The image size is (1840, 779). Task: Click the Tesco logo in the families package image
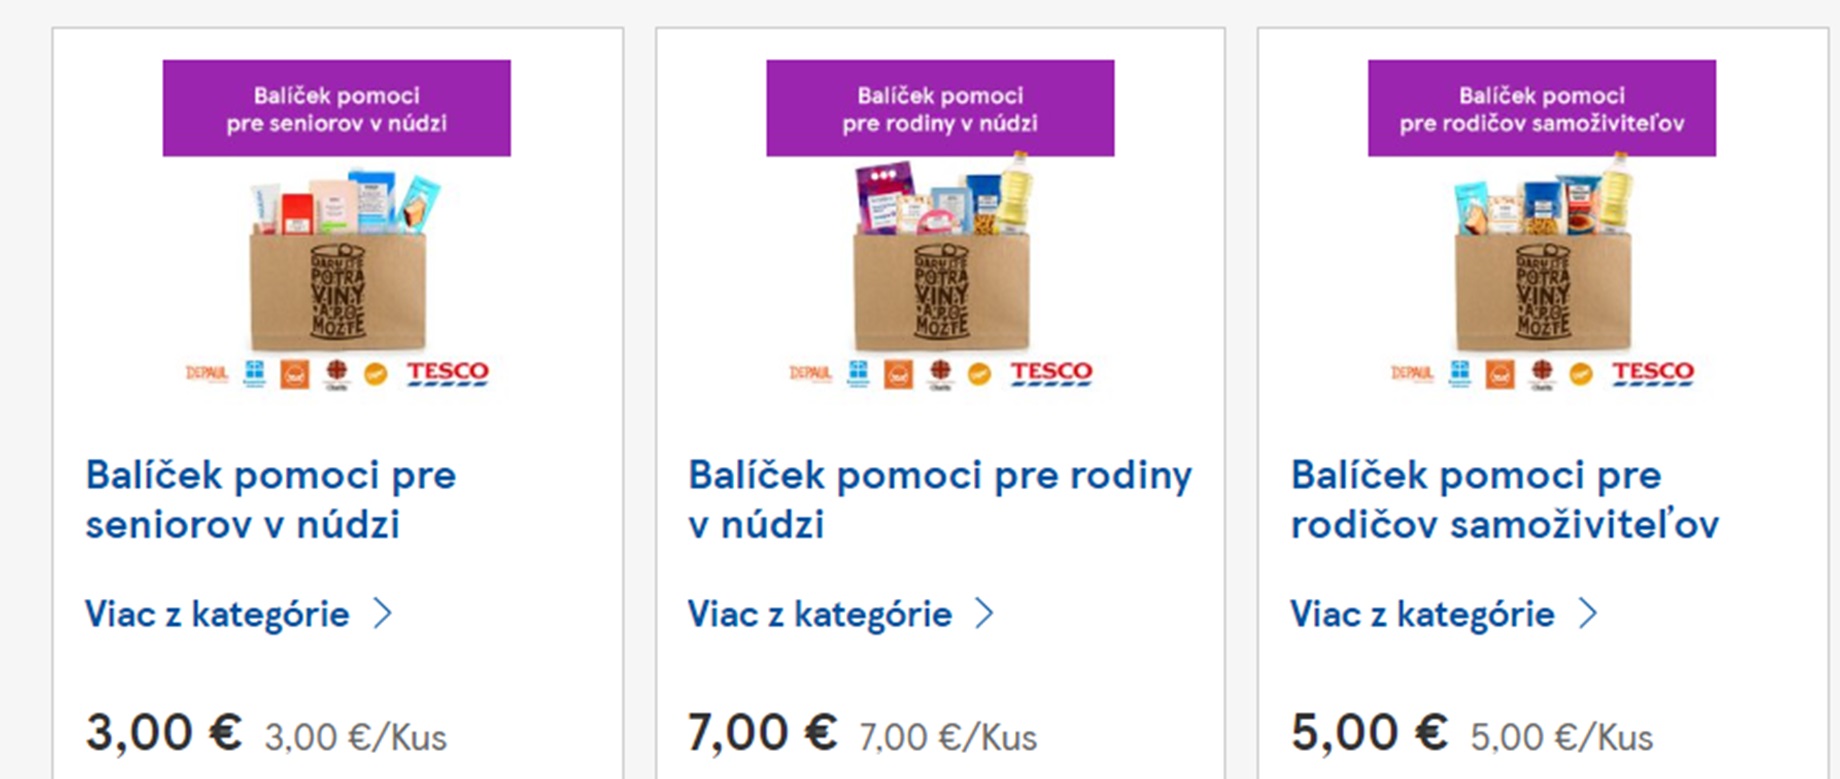(1050, 373)
